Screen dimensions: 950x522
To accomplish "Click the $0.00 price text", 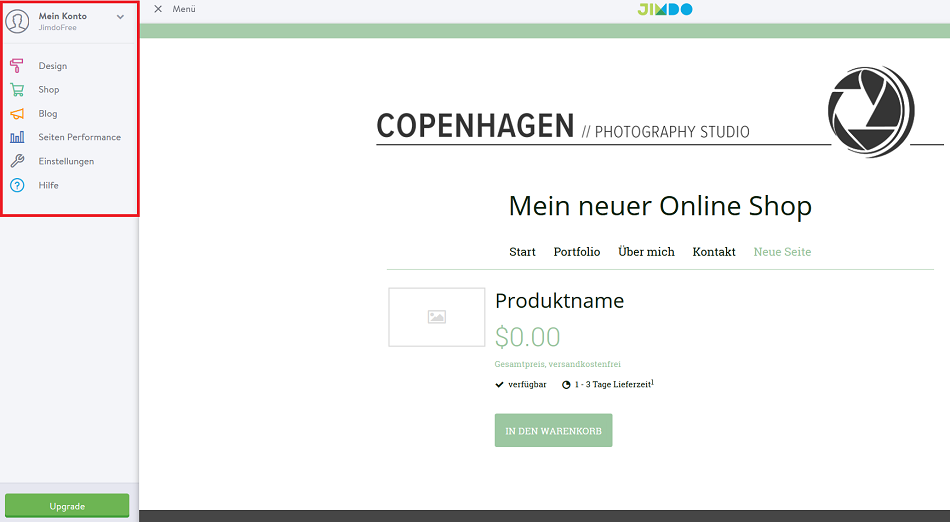I will click(528, 337).
